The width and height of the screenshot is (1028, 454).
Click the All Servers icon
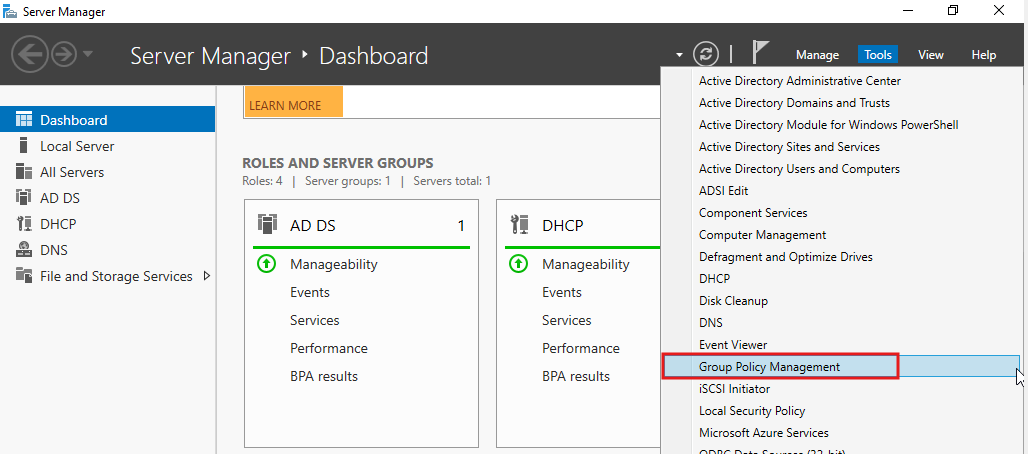point(24,172)
